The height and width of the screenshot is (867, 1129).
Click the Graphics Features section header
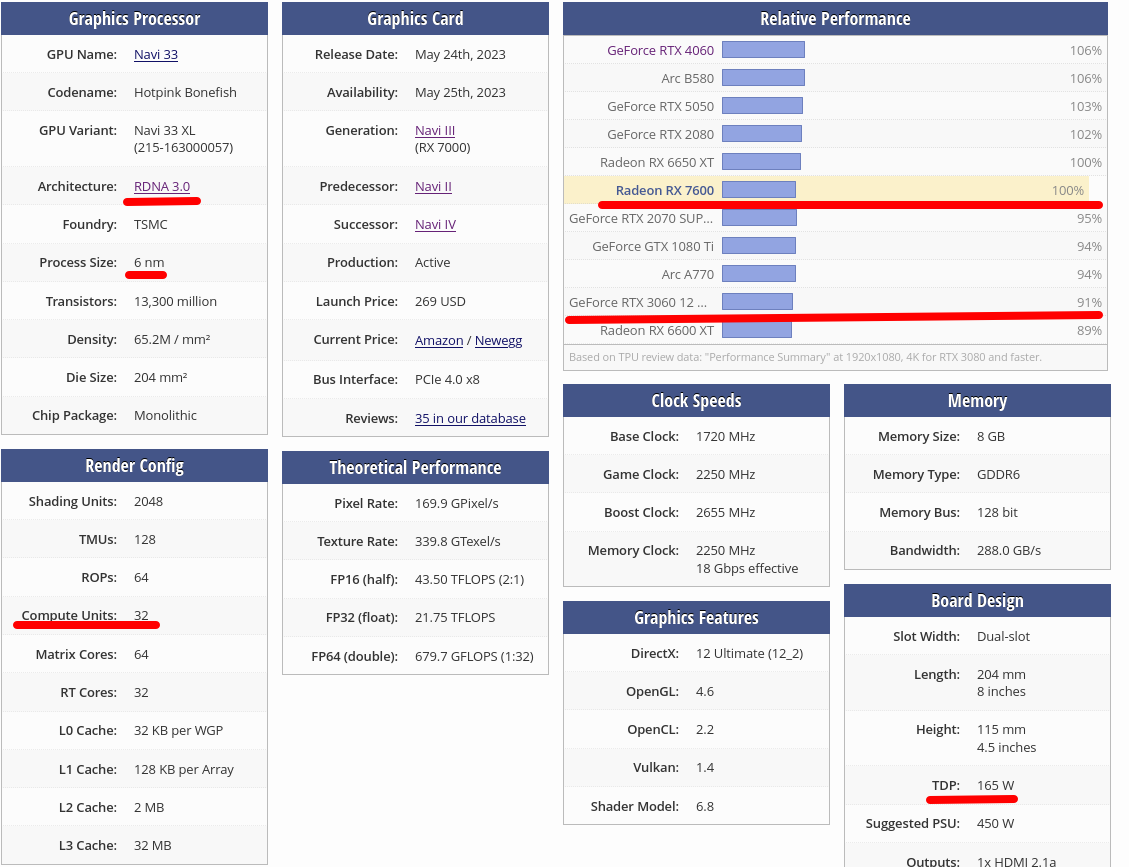(696, 618)
